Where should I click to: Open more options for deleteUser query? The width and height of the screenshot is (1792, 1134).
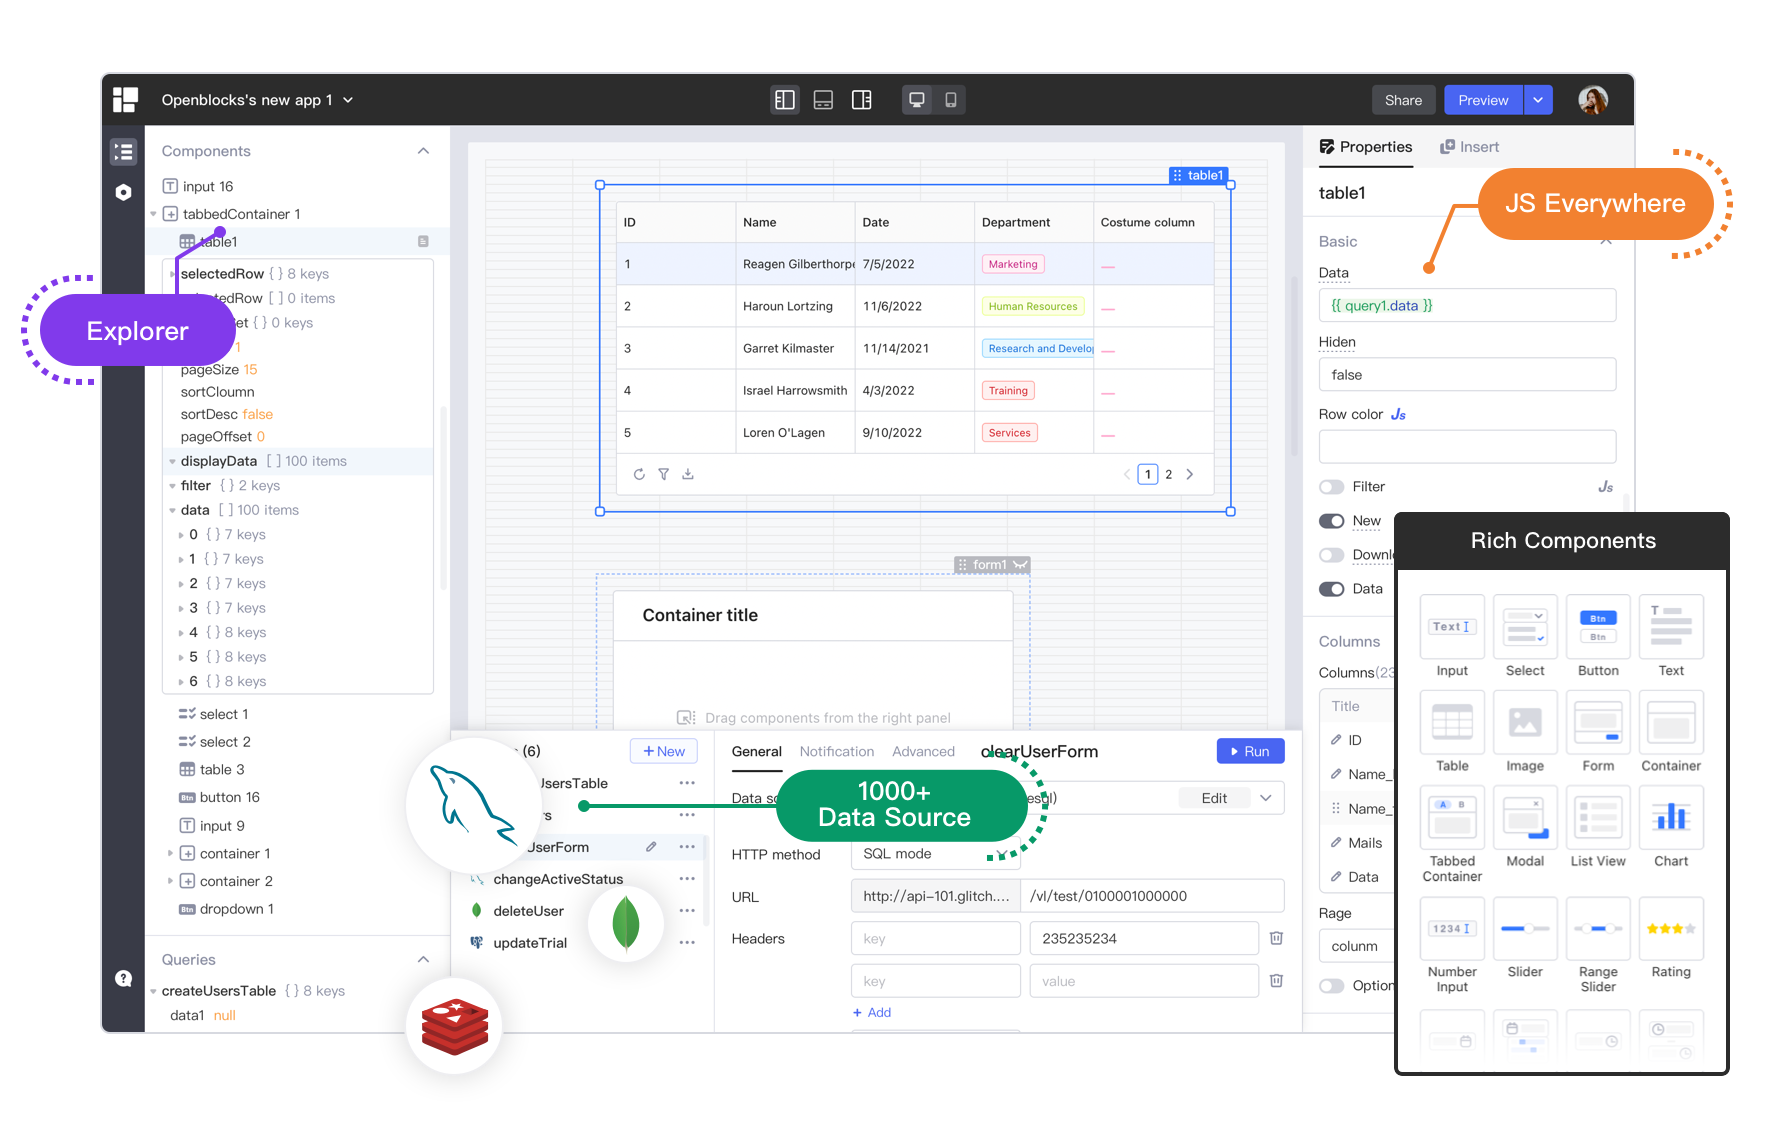[687, 911]
